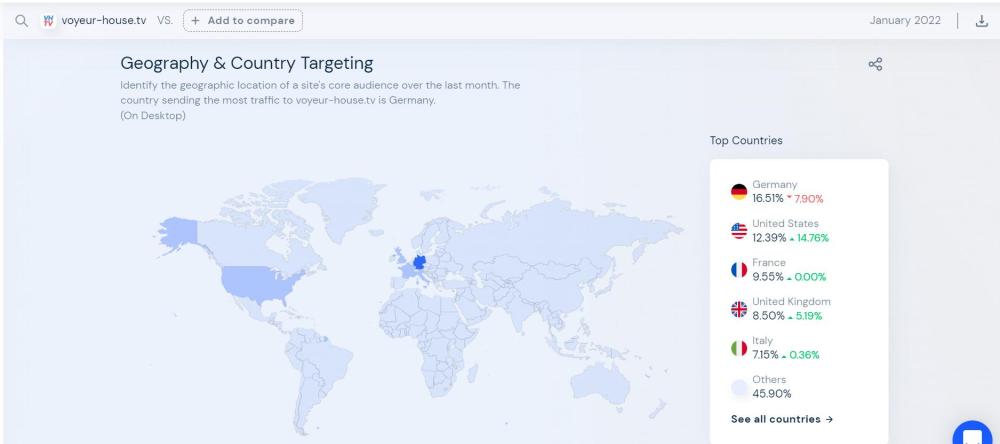Click the Italy flag icon
Viewport: 1000px width, 444px height.
click(x=739, y=348)
